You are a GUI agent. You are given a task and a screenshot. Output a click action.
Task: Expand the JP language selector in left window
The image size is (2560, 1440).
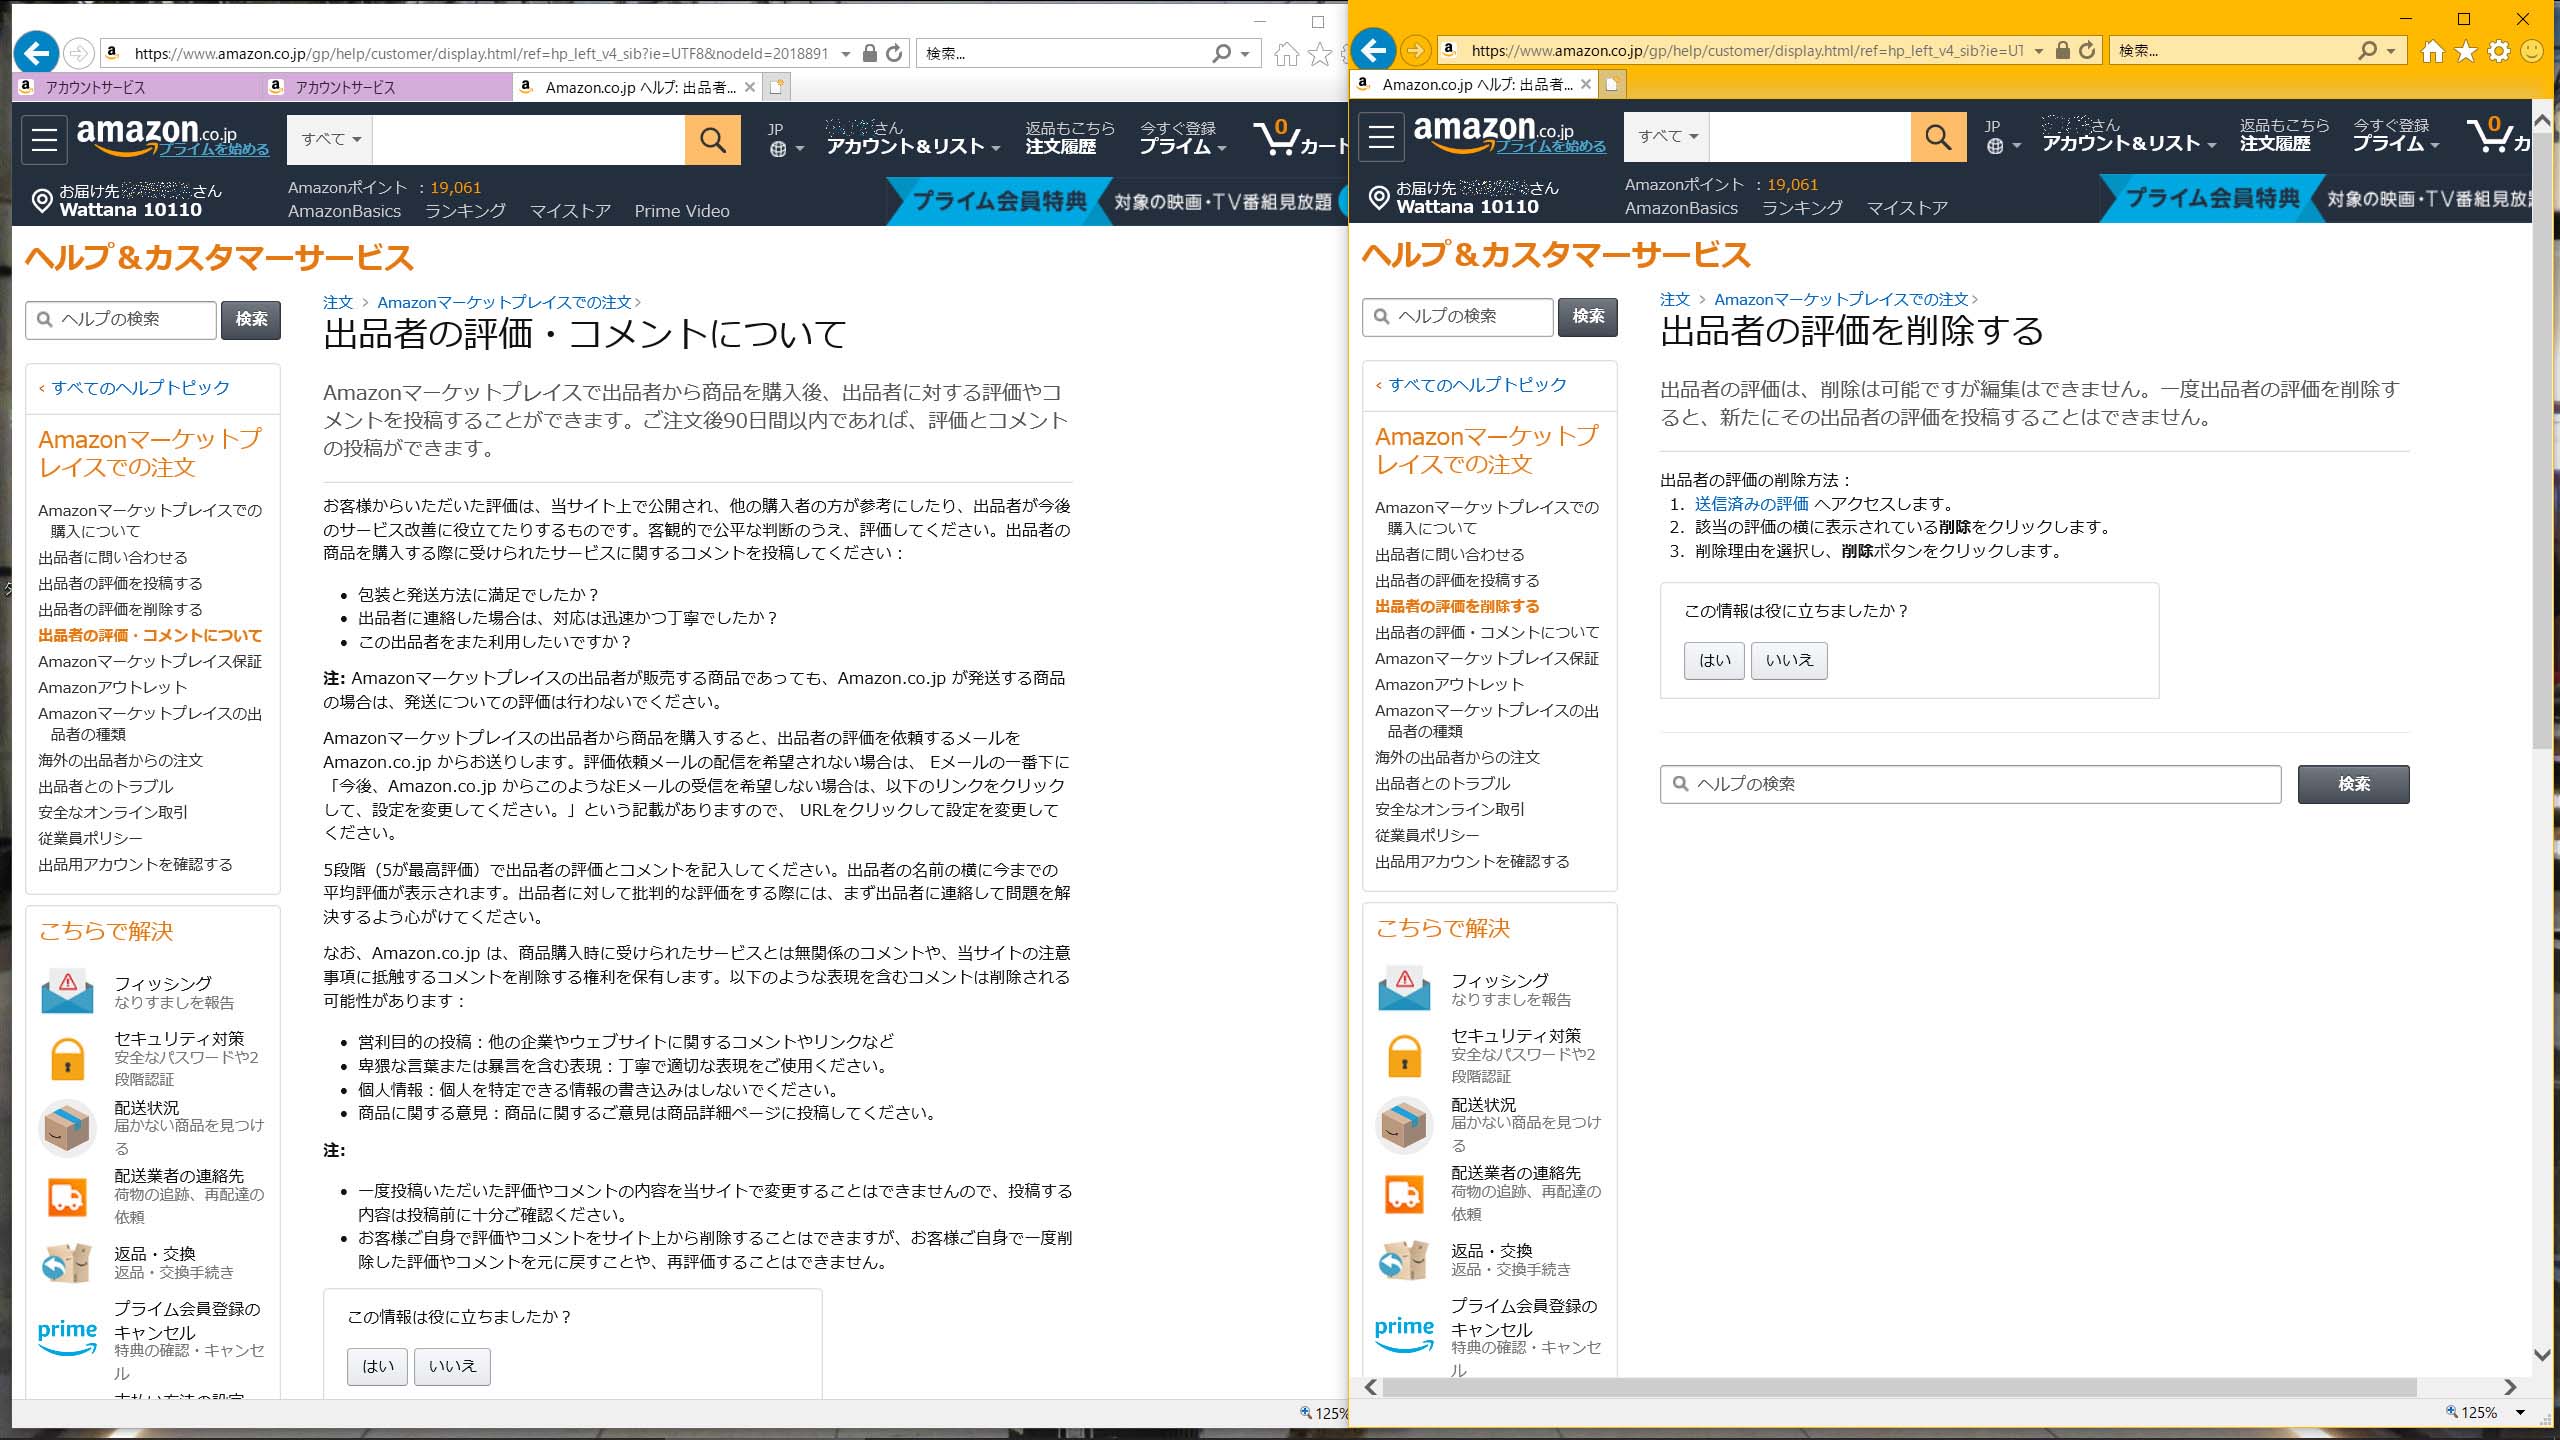(x=785, y=139)
